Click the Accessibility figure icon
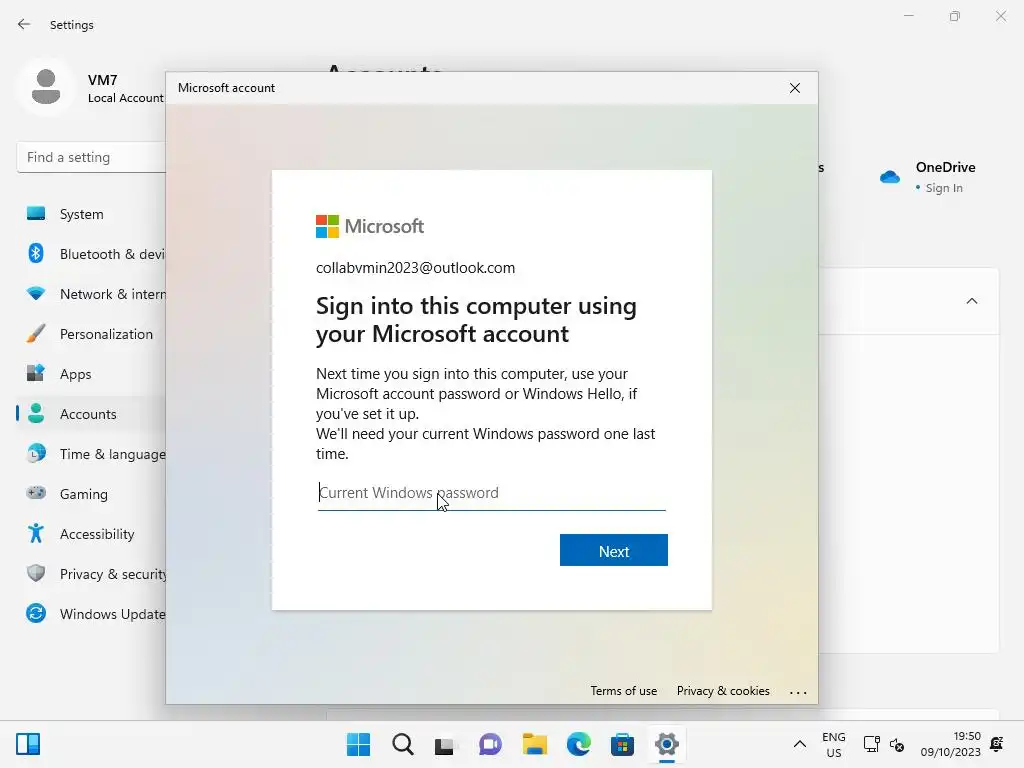The height and width of the screenshot is (768, 1024). 36,534
